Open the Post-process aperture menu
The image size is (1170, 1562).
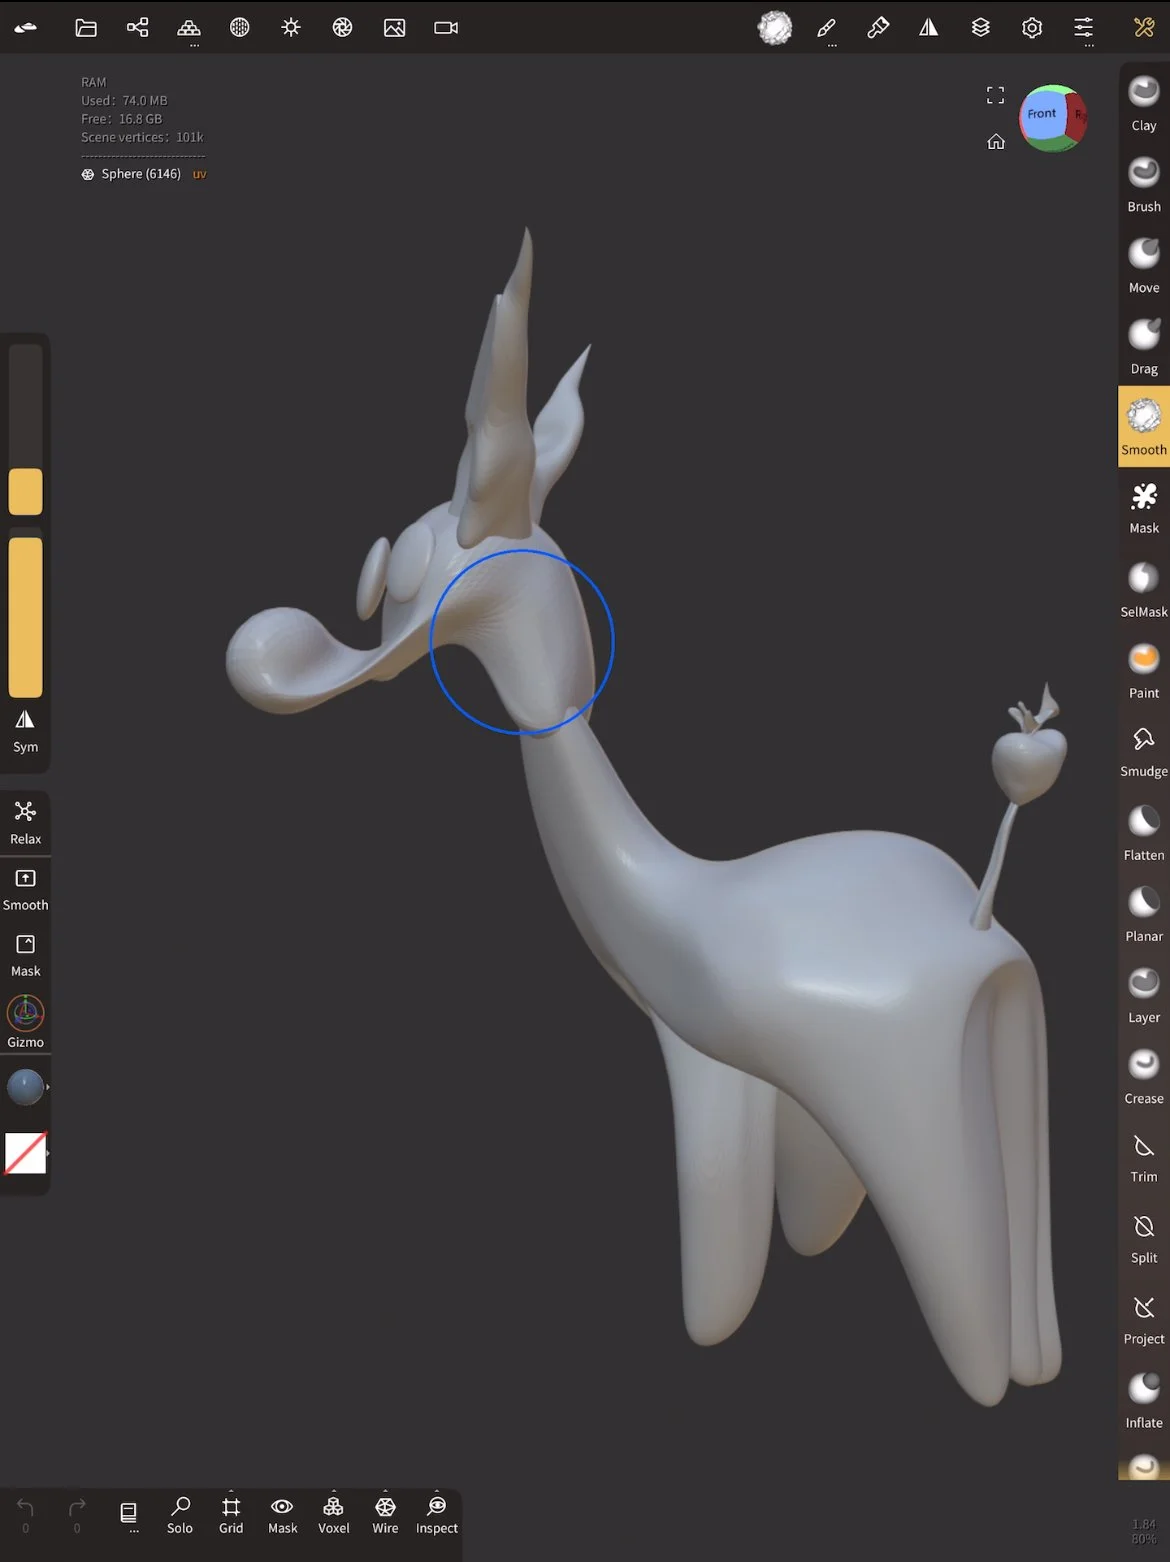tap(343, 28)
